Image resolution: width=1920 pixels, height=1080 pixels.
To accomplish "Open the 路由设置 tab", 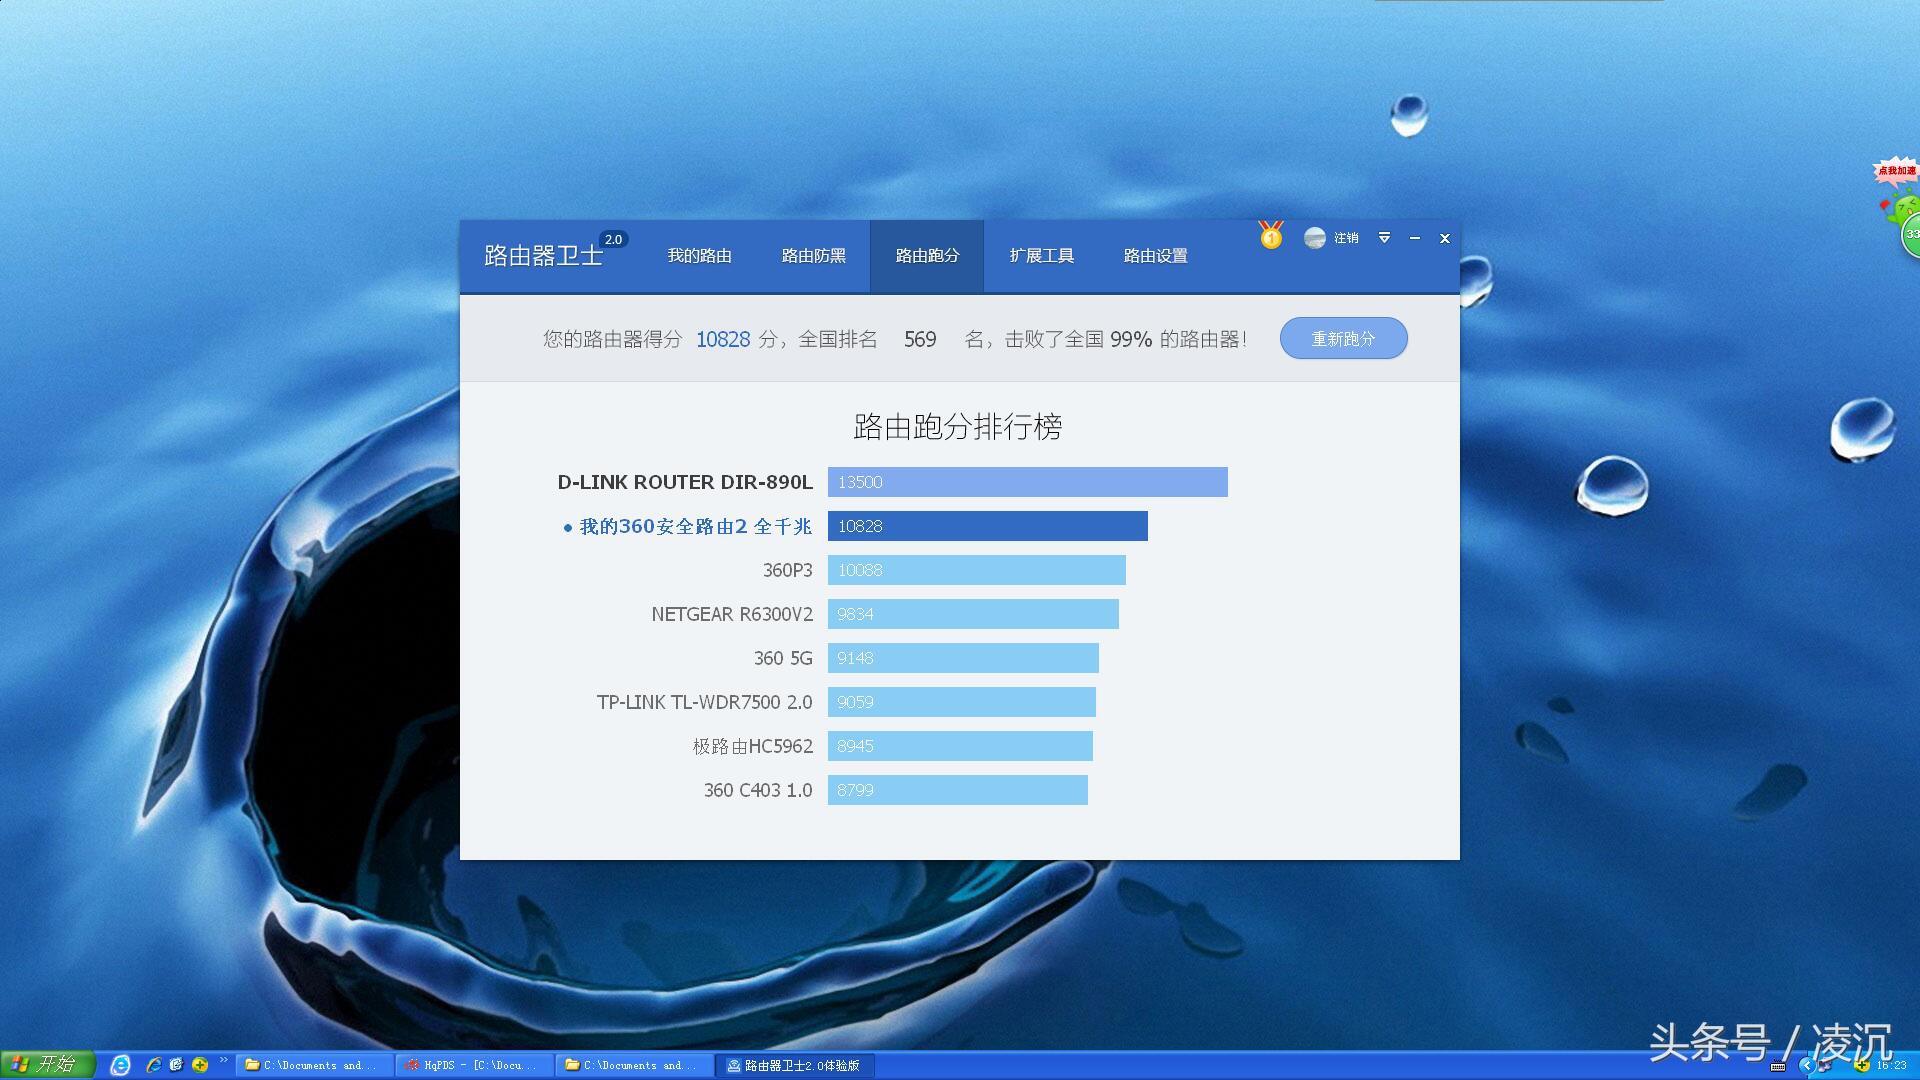I will tap(1155, 256).
